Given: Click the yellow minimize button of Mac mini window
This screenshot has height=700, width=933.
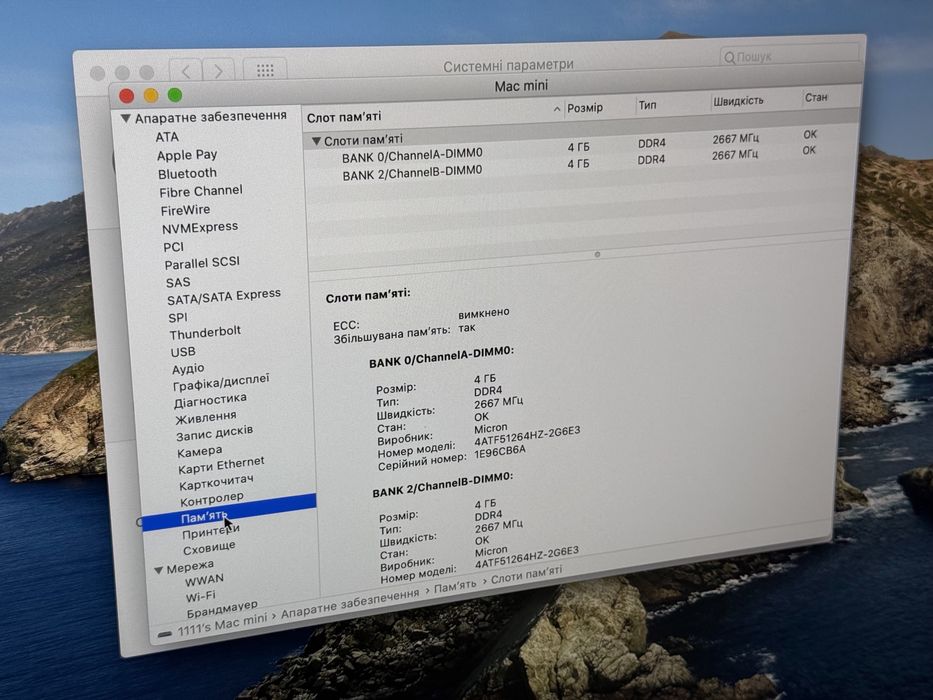Looking at the screenshot, I should pyautogui.click(x=151, y=96).
